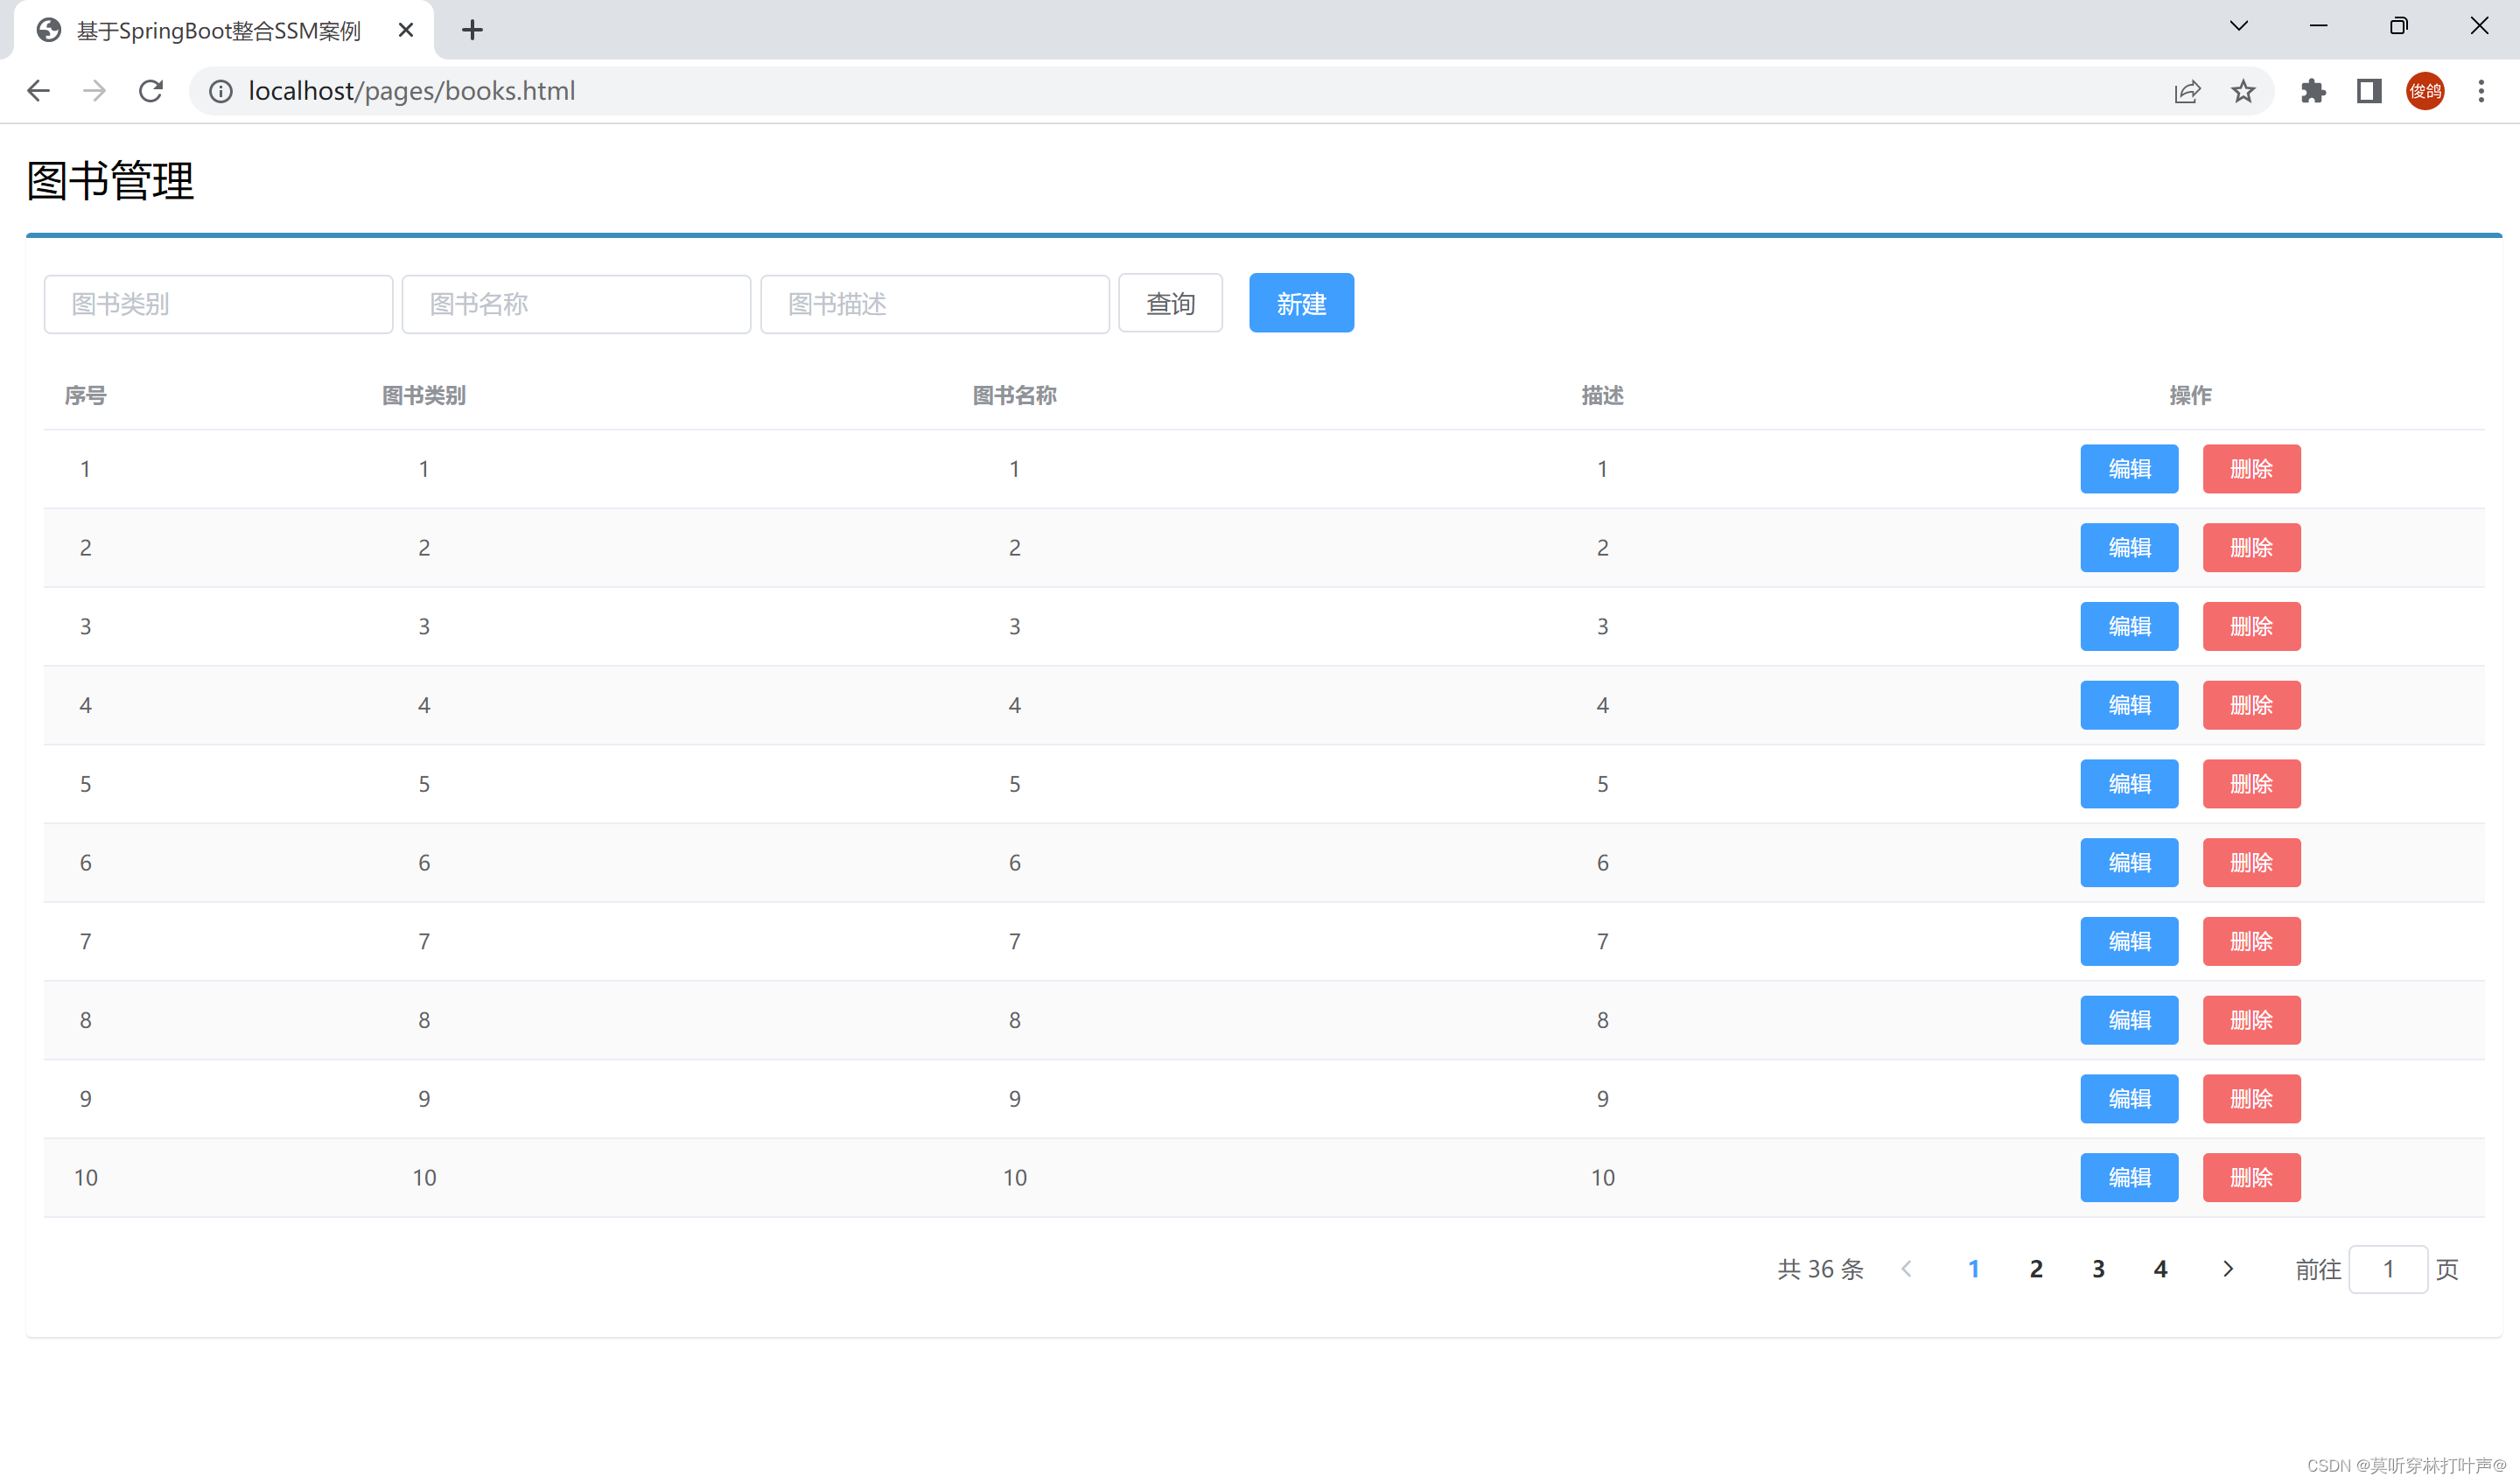
Task: Delete the book in row 9
Action: pos(2251,1099)
